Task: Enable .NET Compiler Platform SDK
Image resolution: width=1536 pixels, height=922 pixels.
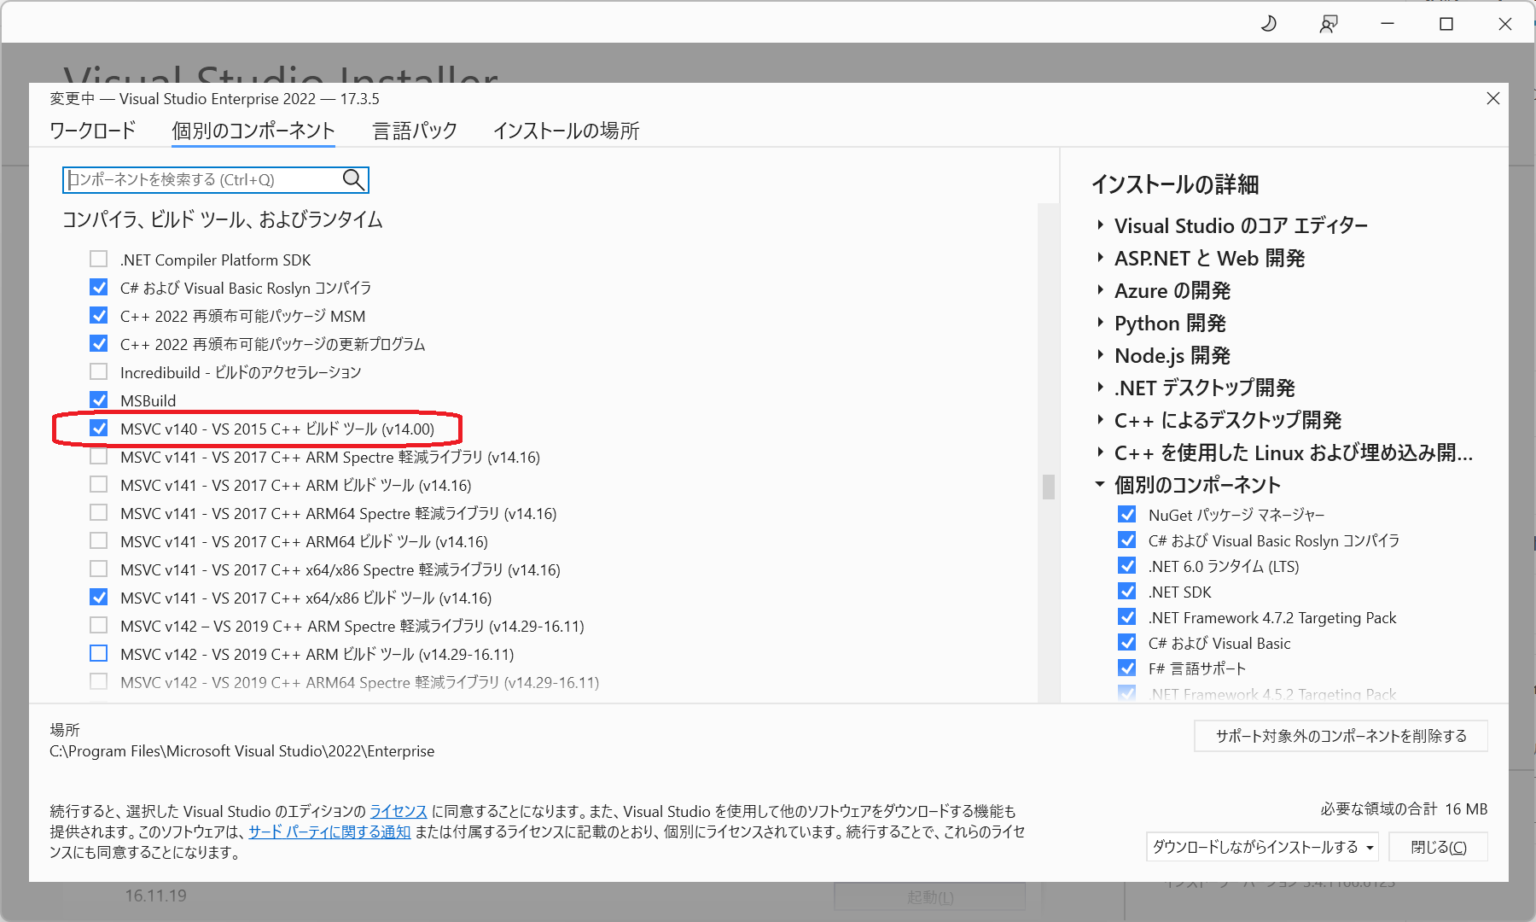Action: coord(99,258)
